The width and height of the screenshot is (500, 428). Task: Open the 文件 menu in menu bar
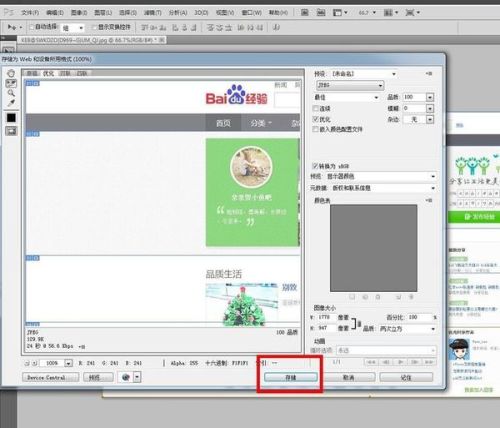(30, 13)
